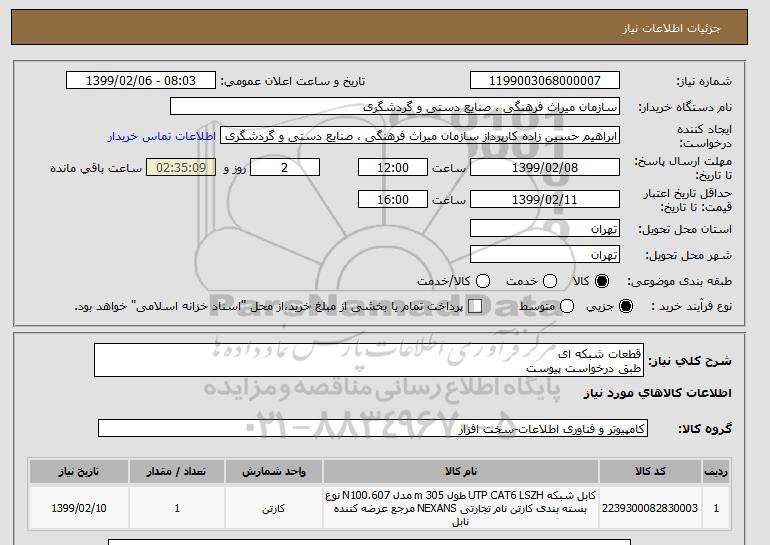This screenshot has width=770, height=545.
Task: Click the delivery province field تهران
Action: [x=545, y=229]
